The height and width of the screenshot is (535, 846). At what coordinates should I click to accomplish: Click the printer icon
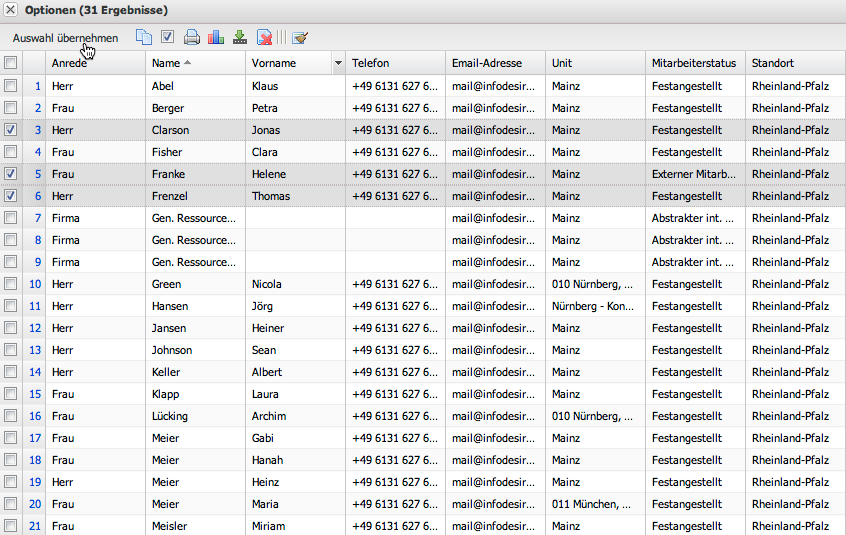coord(192,38)
